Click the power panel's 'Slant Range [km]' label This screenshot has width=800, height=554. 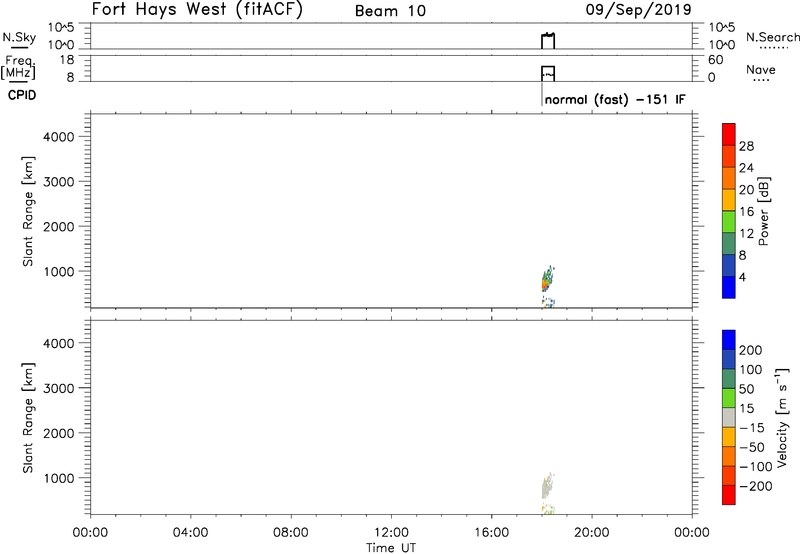tap(28, 211)
